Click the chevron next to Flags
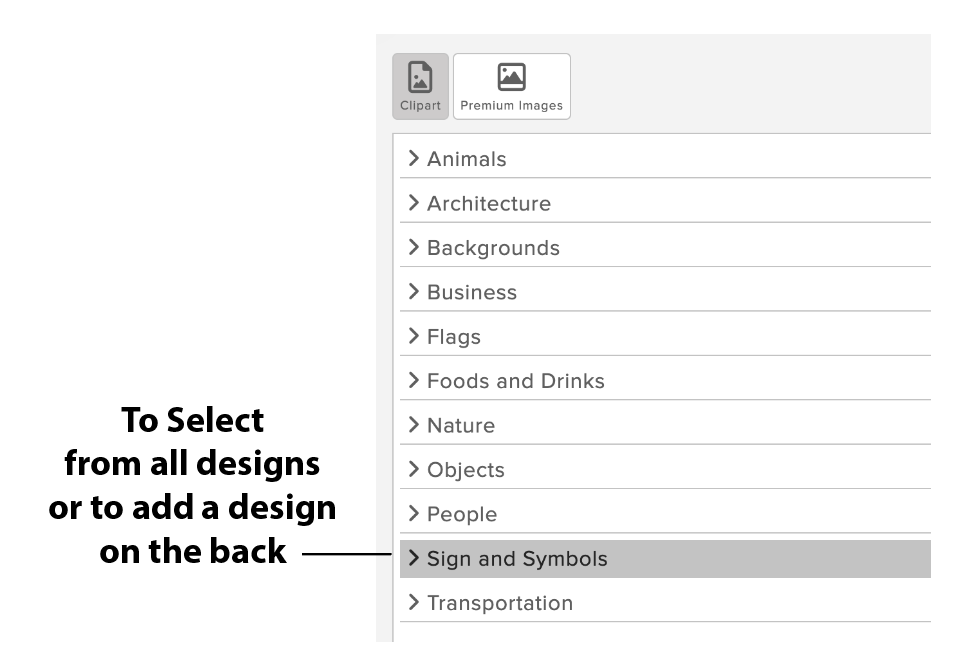This screenshot has width=968, height=658. (x=413, y=337)
